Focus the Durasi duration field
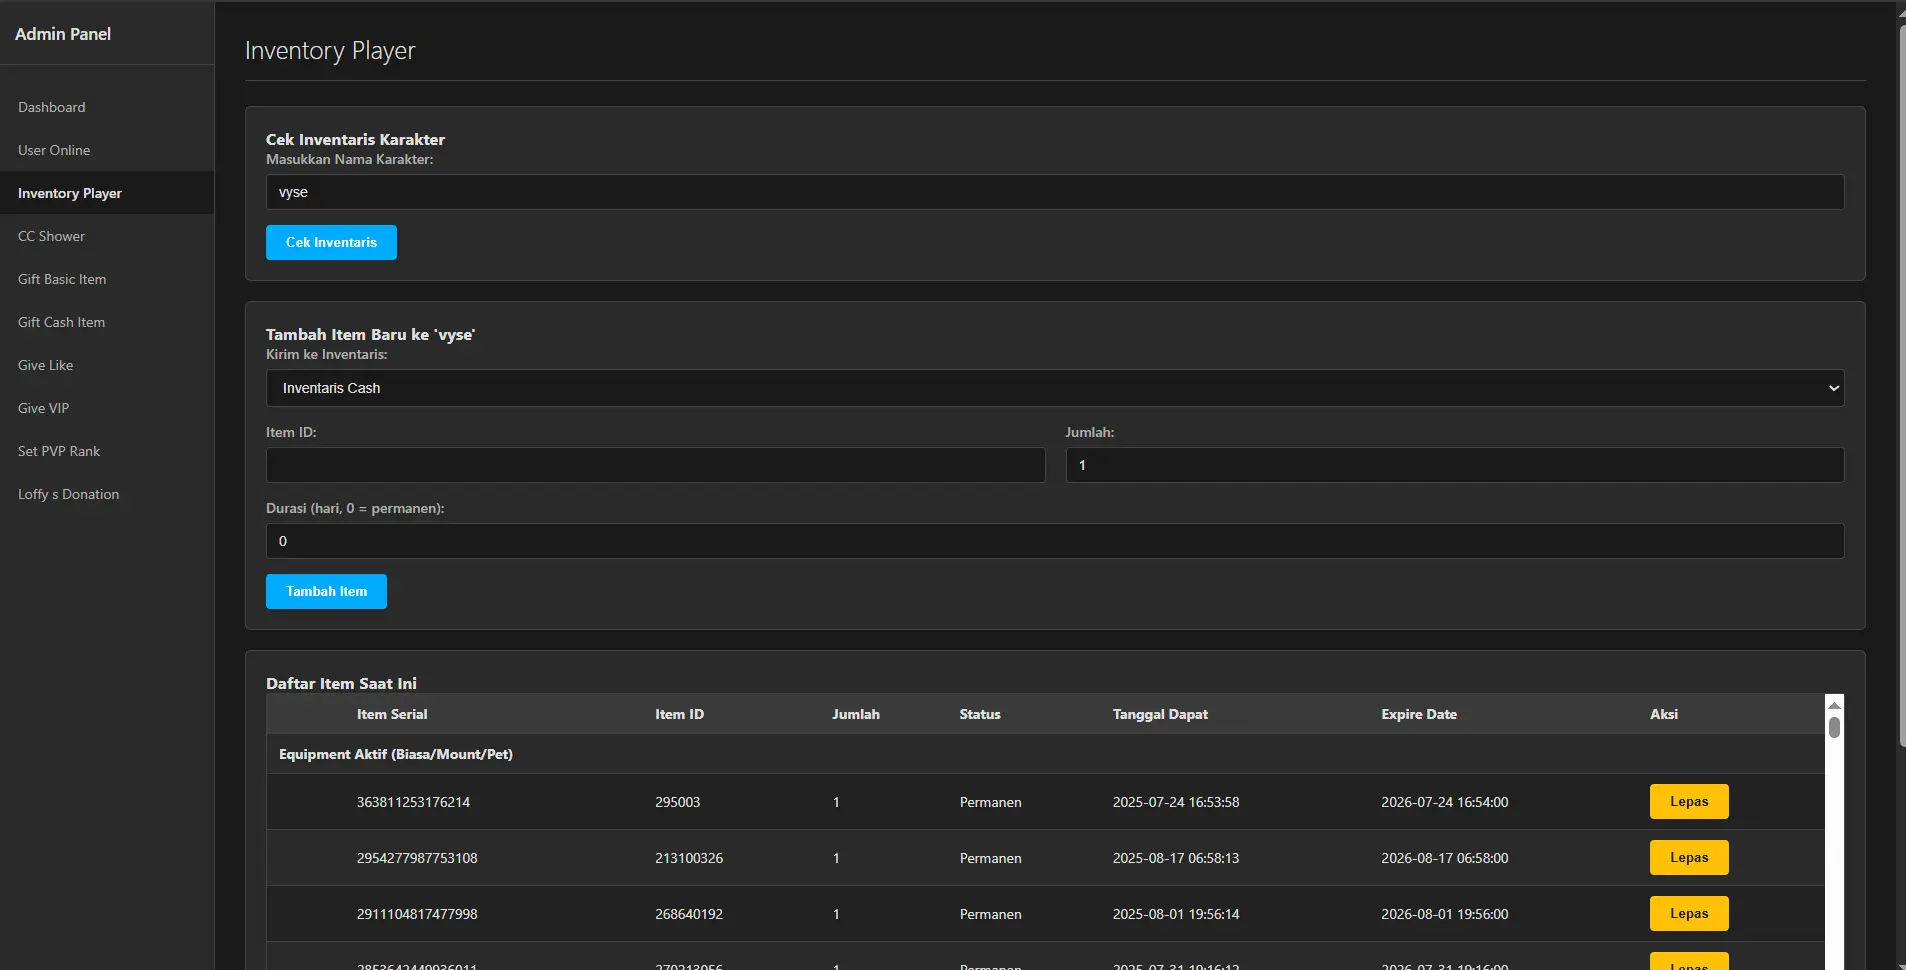The width and height of the screenshot is (1906, 970). [x=1055, y=541]
